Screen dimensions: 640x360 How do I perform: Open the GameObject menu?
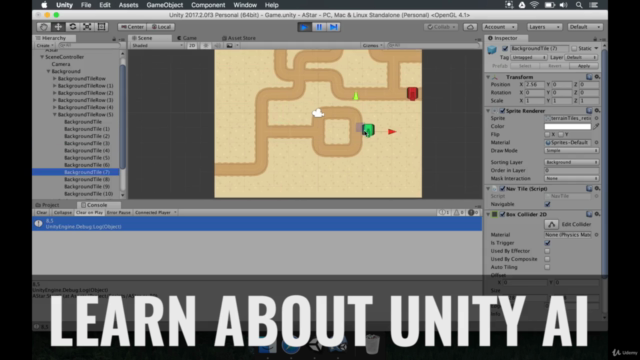click(164, 5)
